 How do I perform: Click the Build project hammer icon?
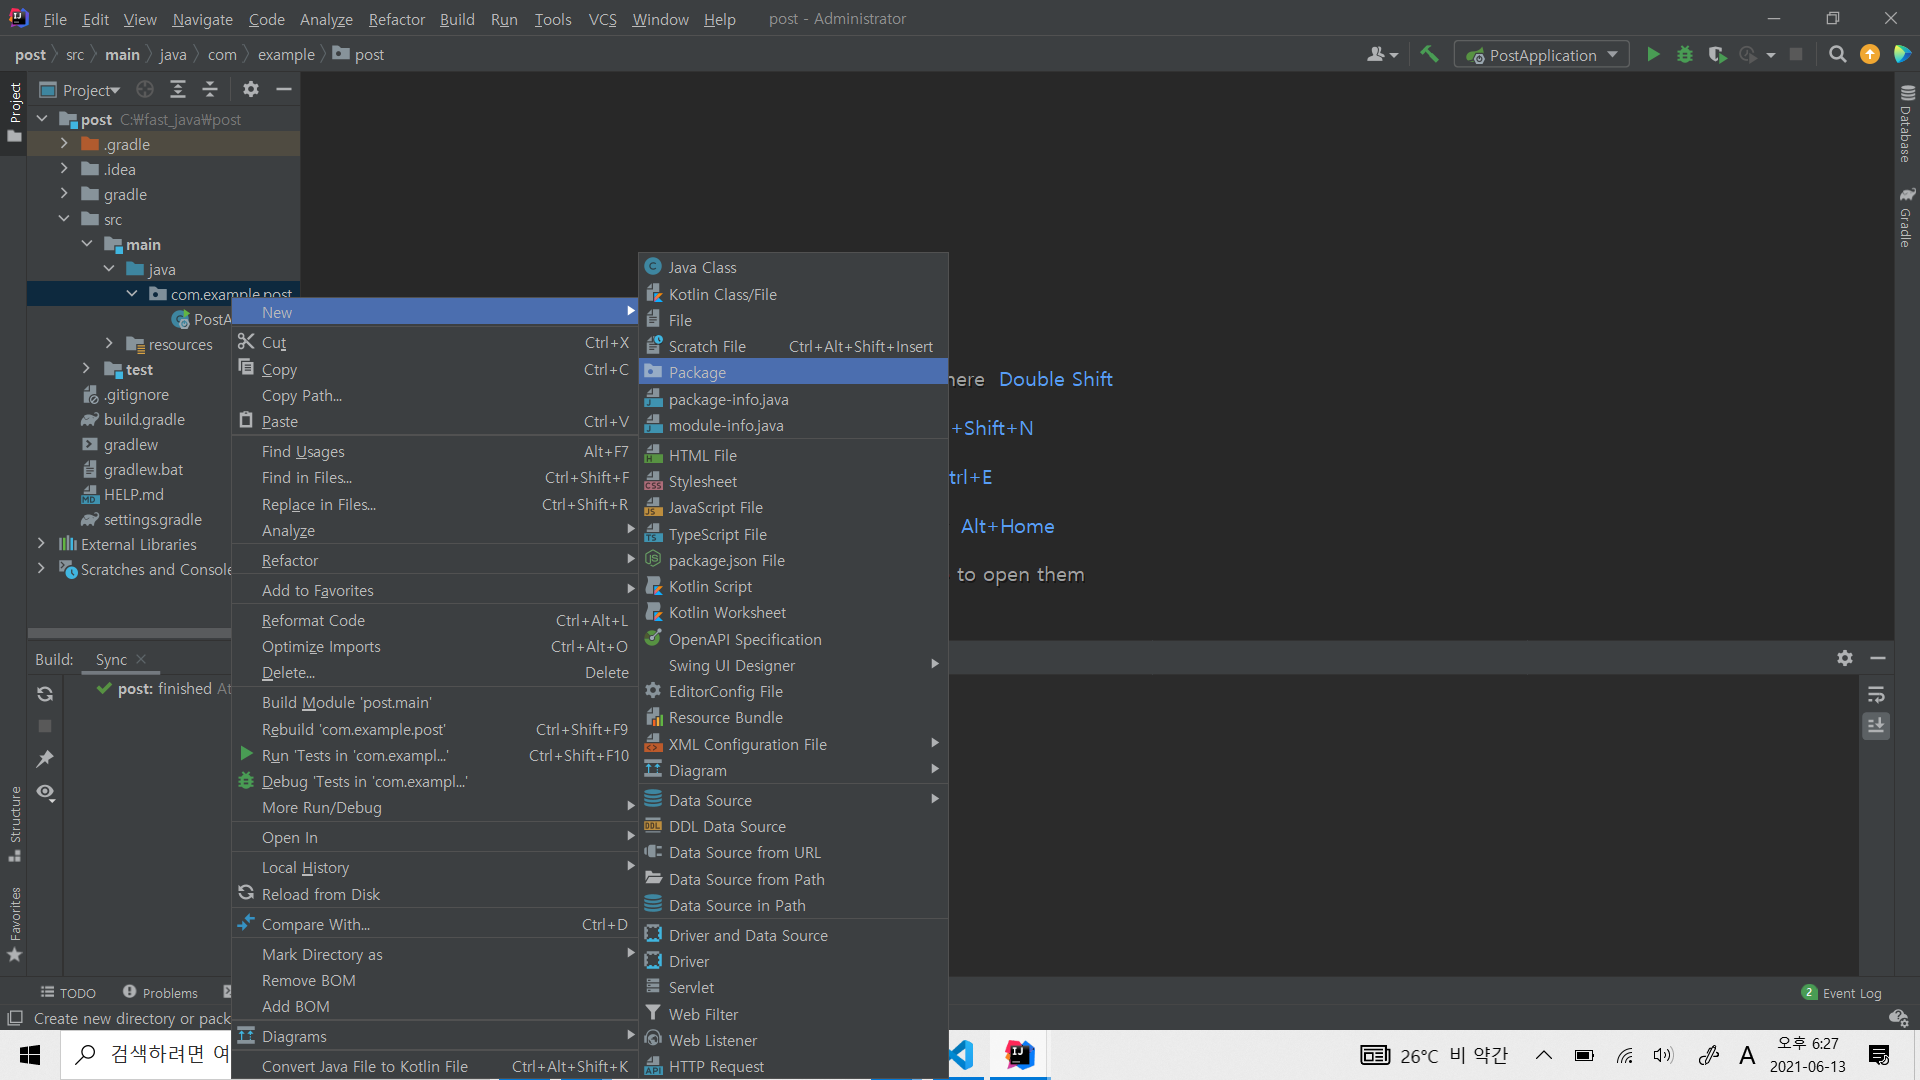1429,55
